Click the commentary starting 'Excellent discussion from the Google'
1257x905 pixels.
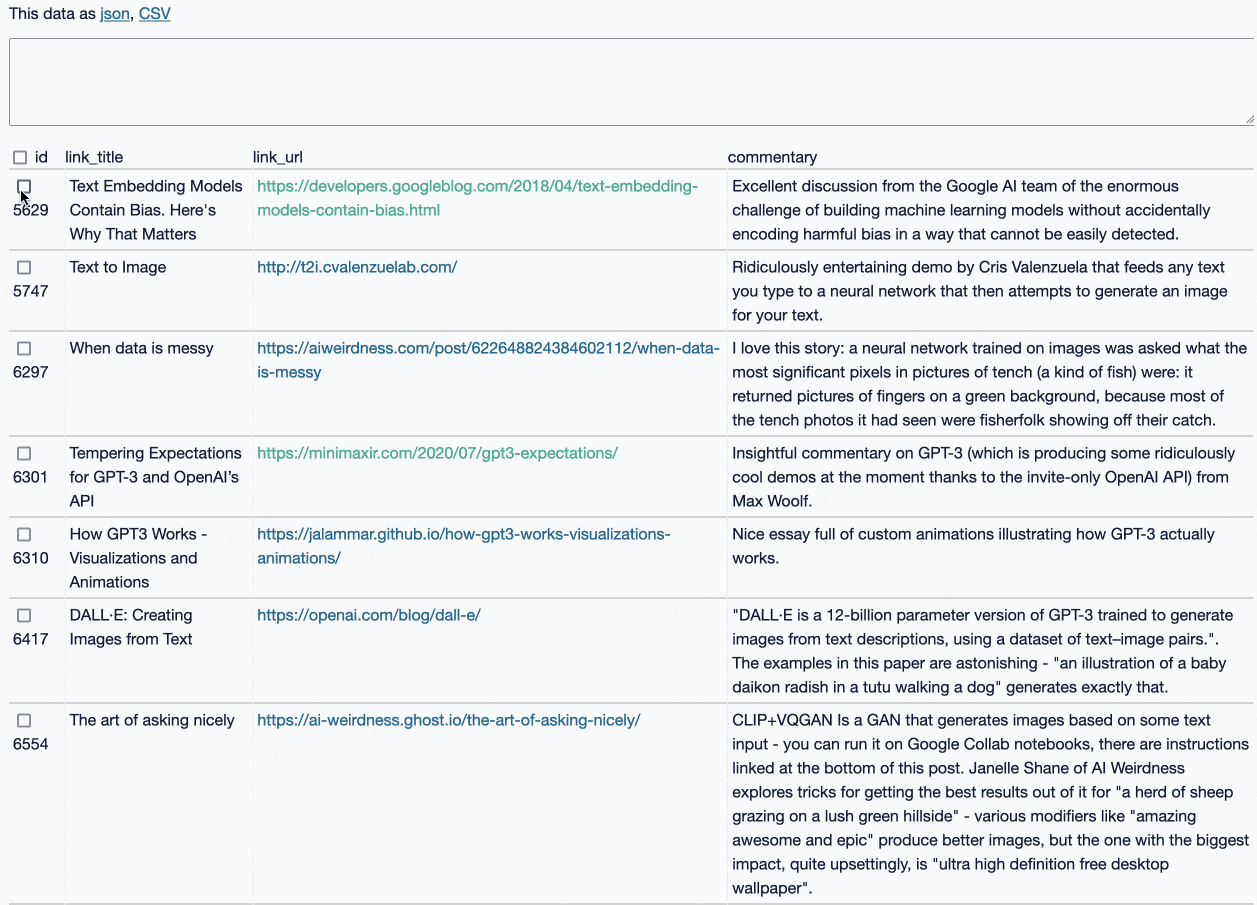[971, 210]
